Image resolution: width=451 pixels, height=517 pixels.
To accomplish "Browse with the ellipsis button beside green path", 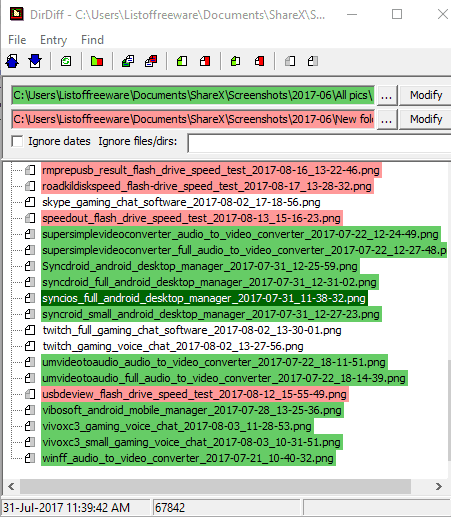I will pyautogui.click(x=386, y=95).
